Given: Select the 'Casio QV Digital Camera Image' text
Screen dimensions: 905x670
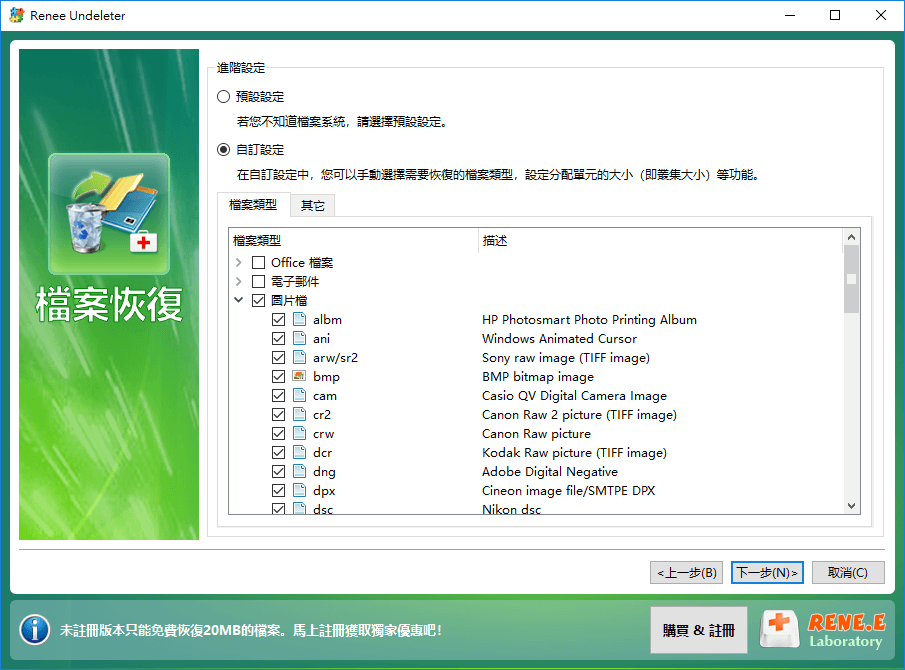Looking at the screenshot, I should pos(574,395).
